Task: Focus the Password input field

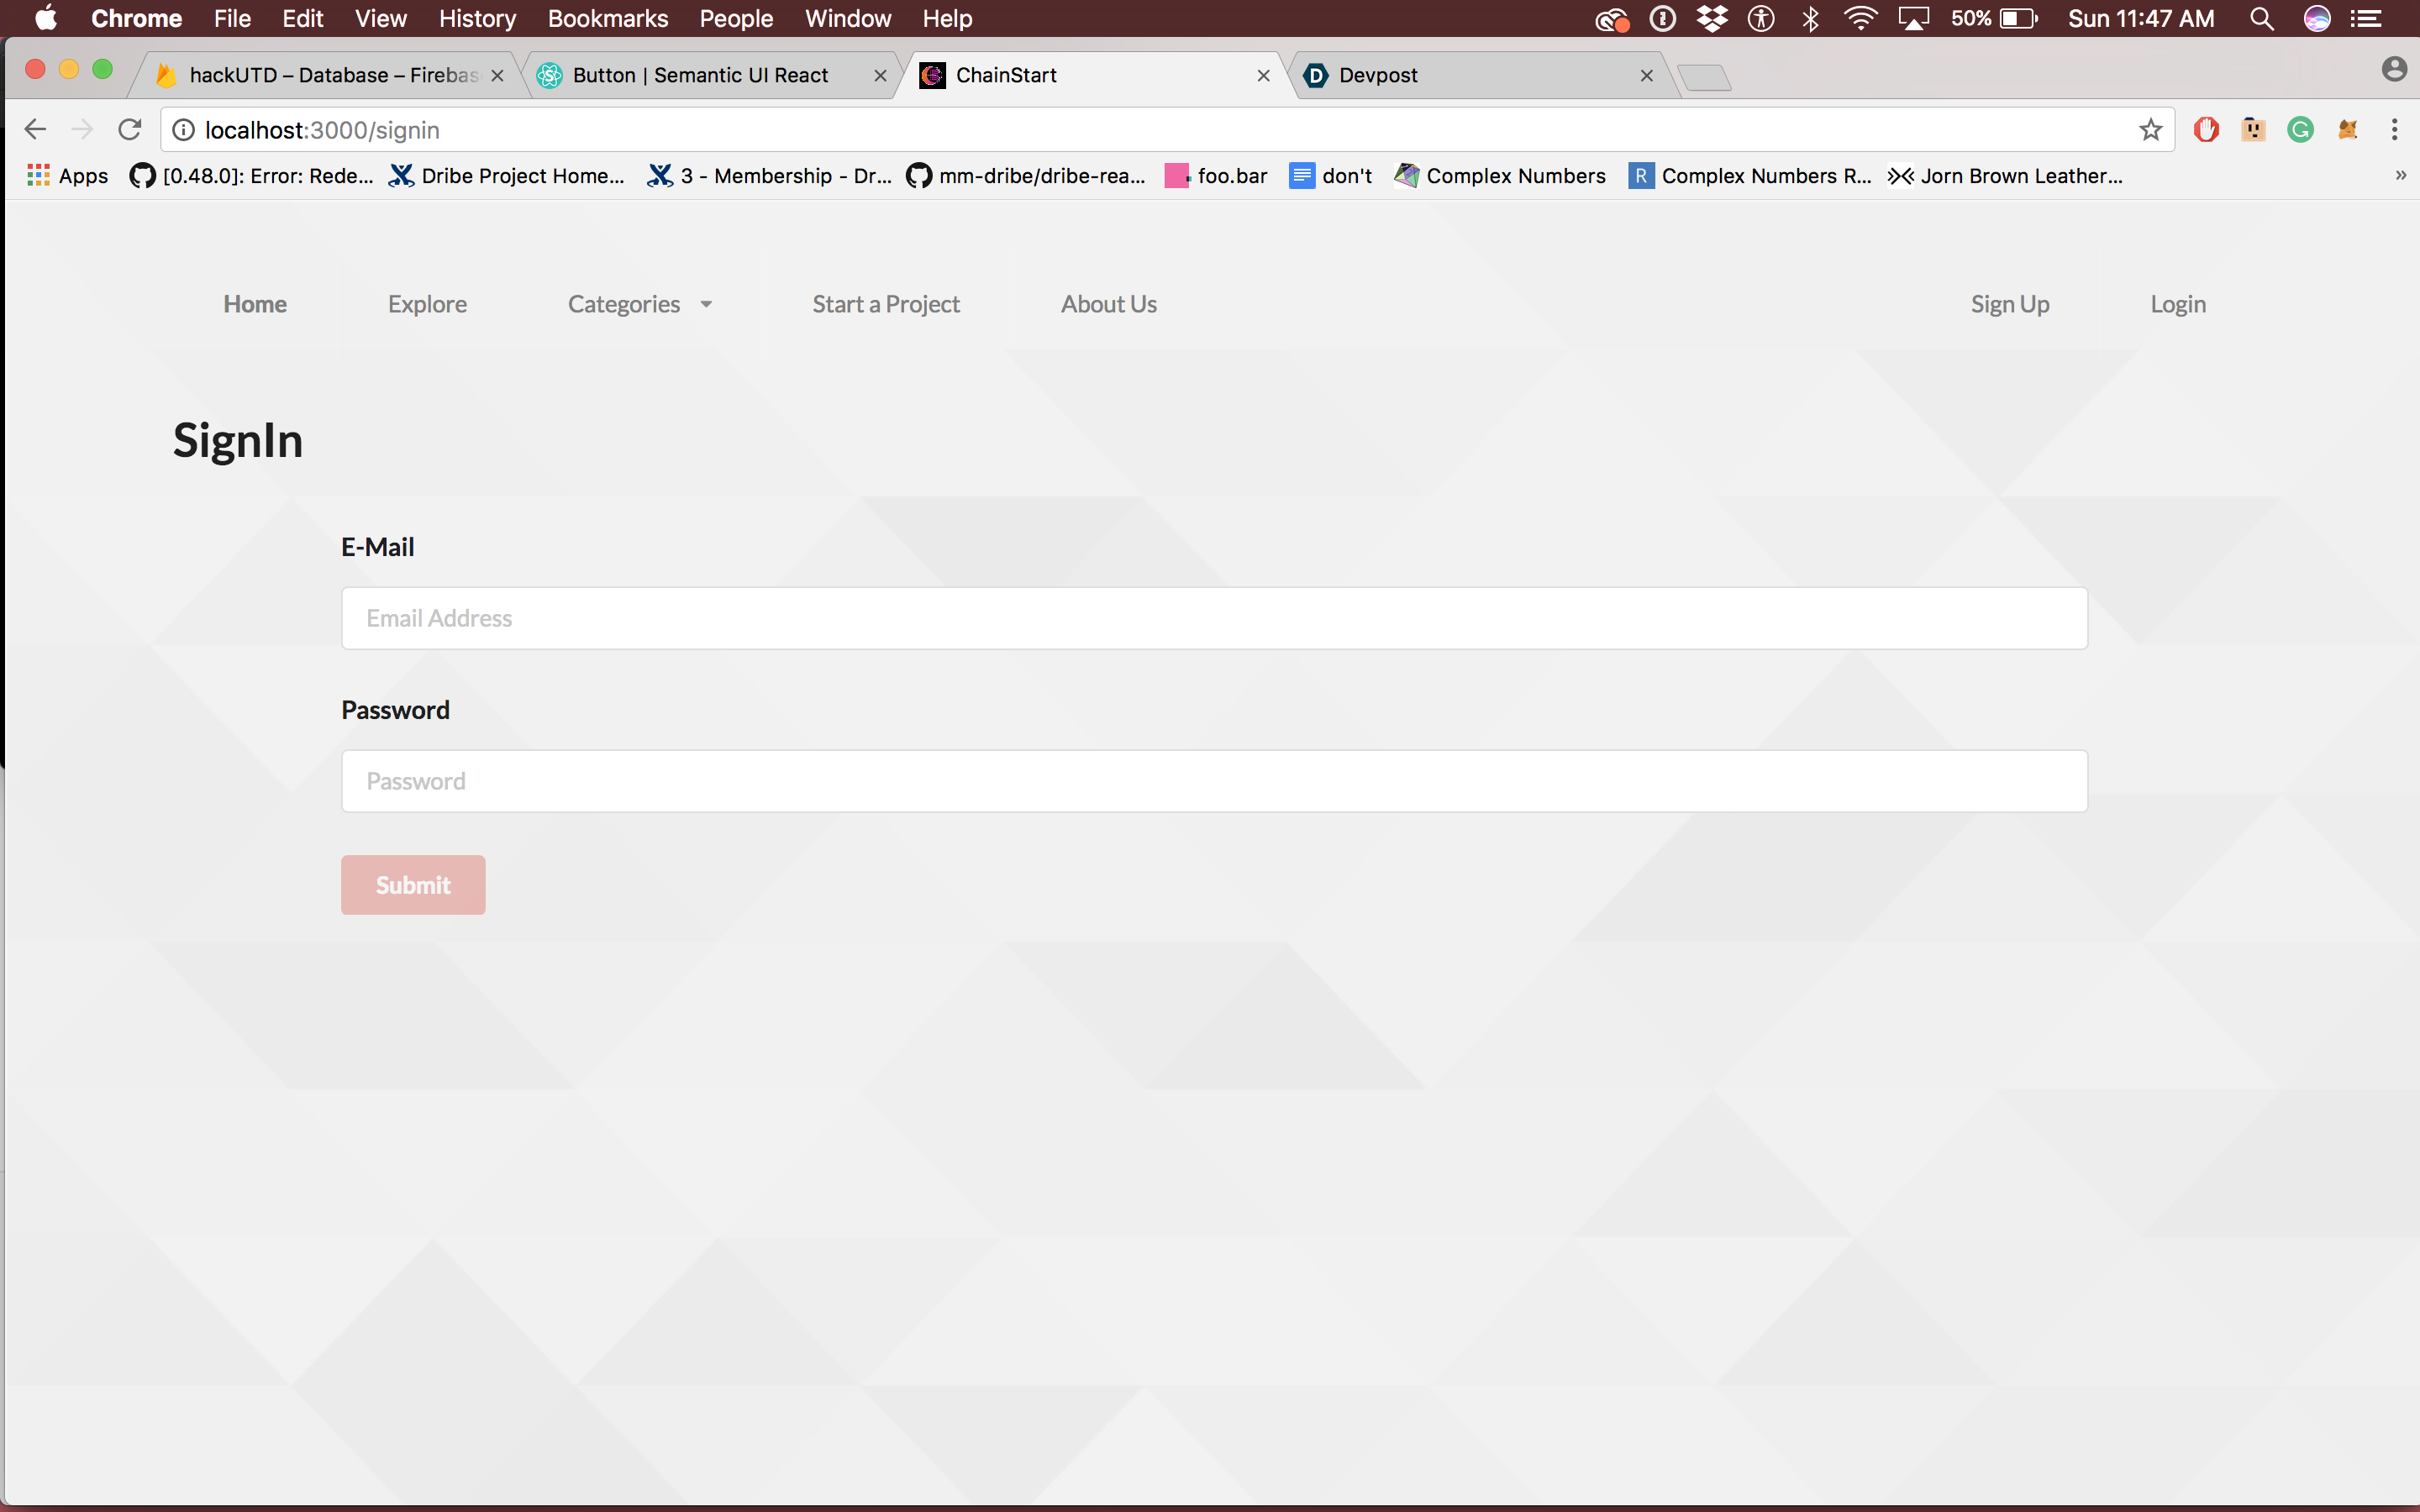Action: pos(1214,781)
